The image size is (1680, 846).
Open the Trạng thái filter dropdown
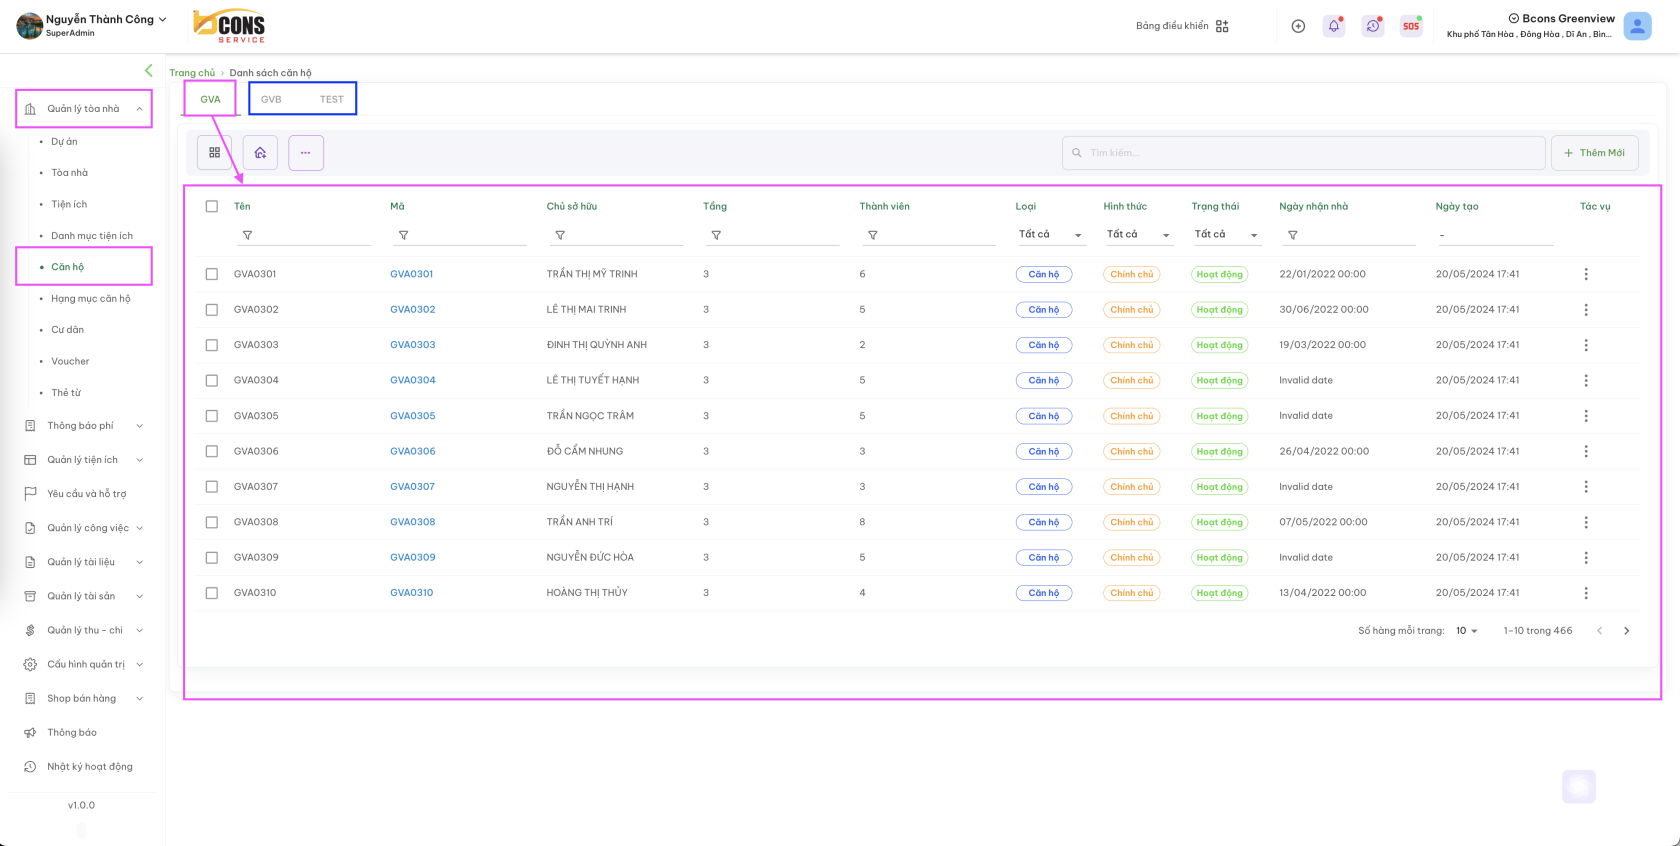click(x=1226, y=234)
